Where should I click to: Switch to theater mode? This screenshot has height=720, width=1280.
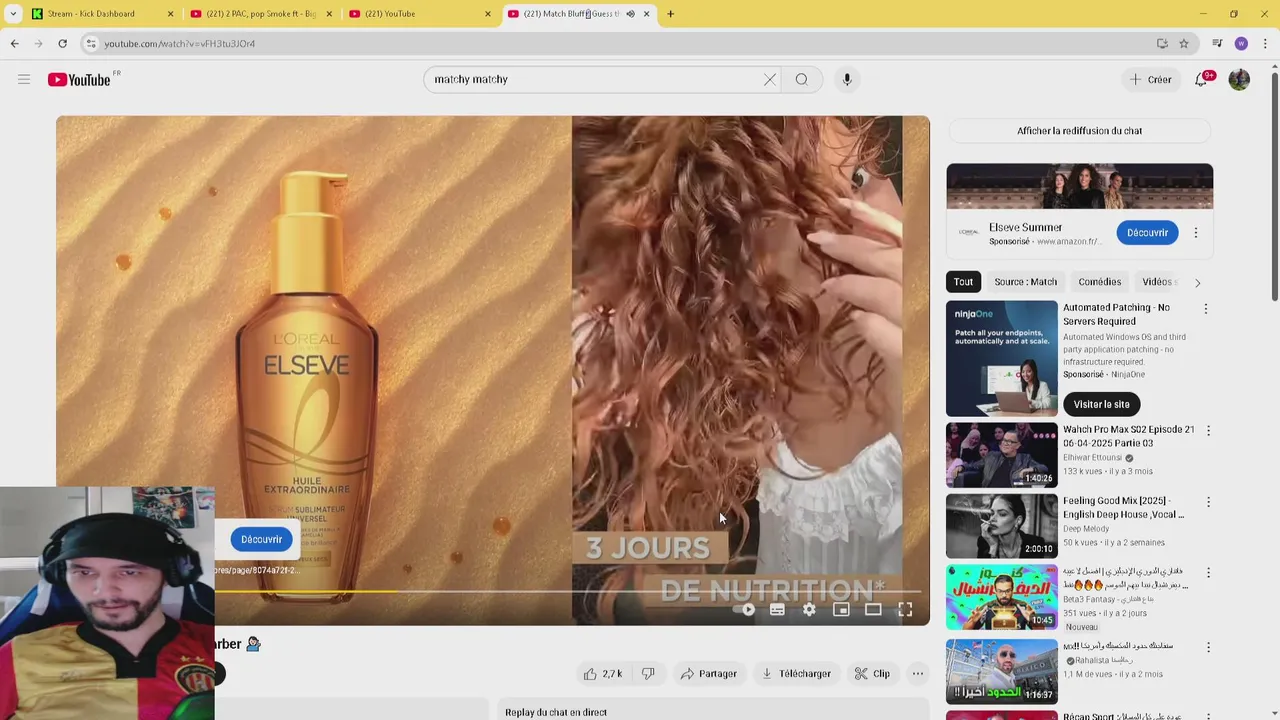(x=873, y=609)
